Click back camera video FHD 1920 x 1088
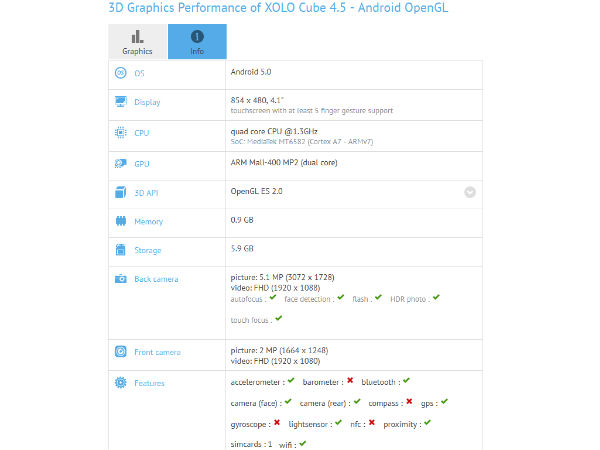Screen dimensions: 600x450 pyautogui.click(x=275, y=288)
